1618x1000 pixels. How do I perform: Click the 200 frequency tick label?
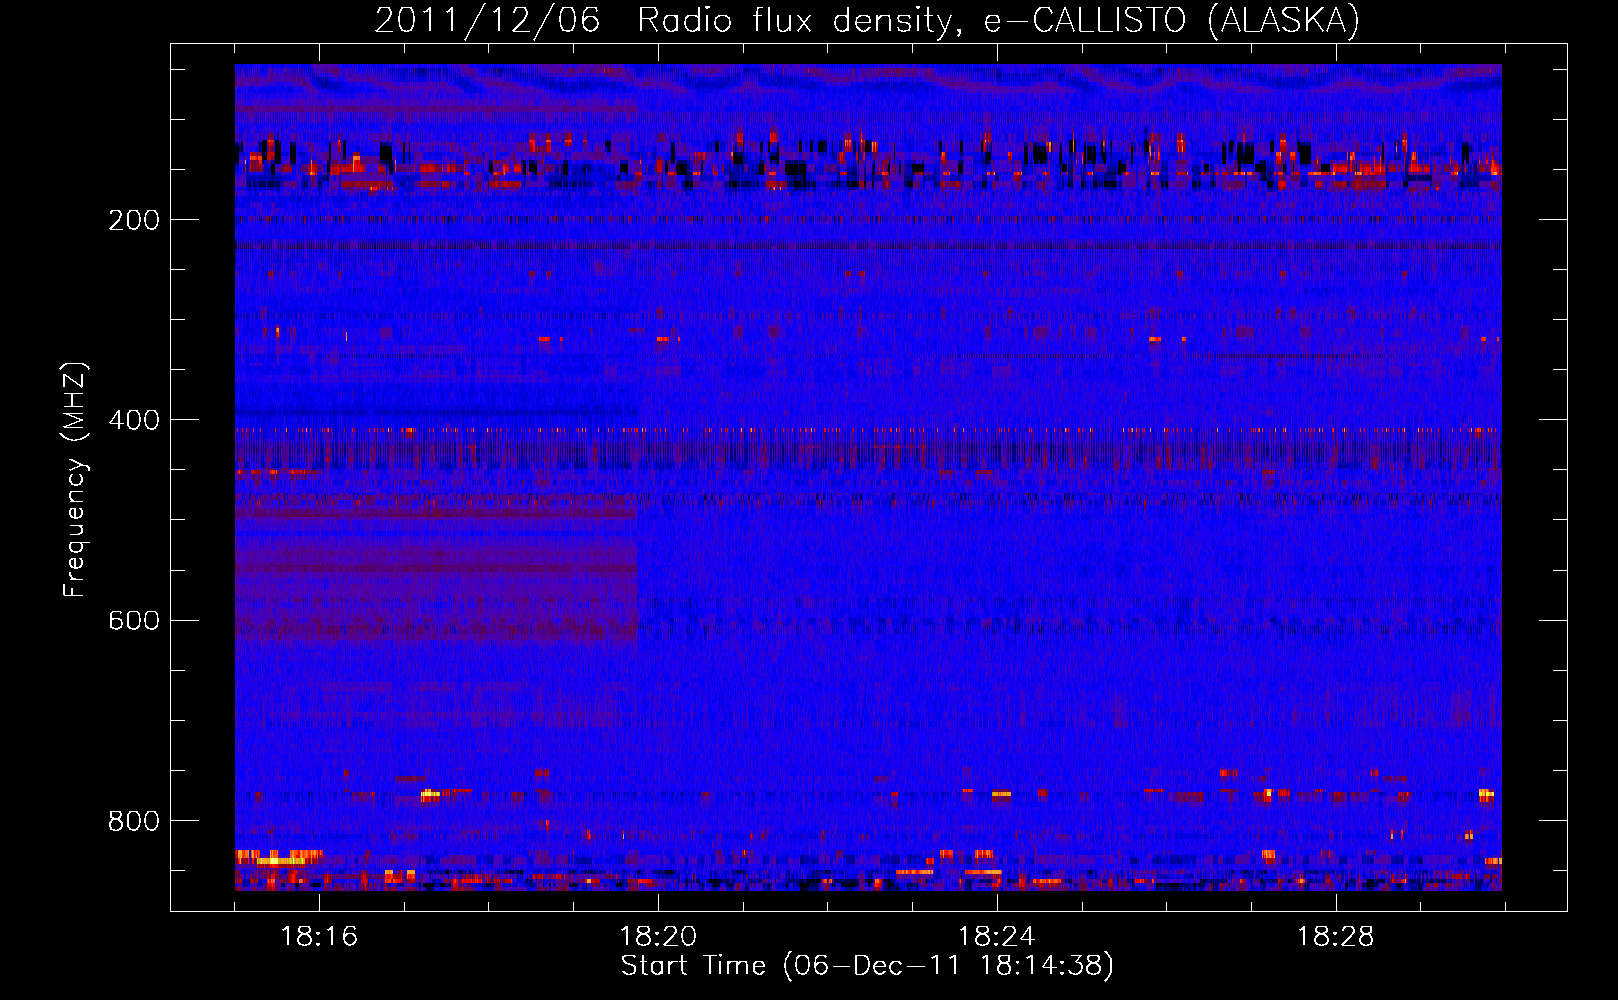pyautogui.click(x=134, y=220)
